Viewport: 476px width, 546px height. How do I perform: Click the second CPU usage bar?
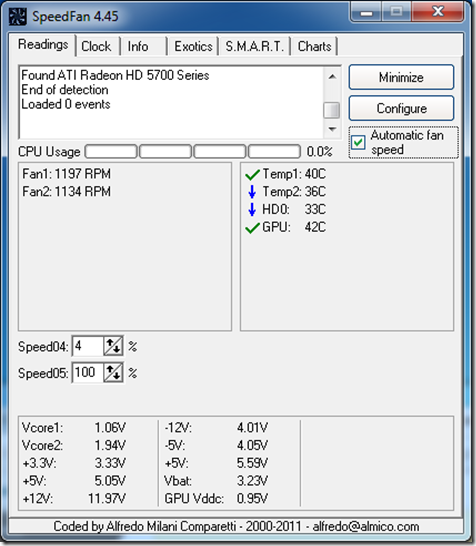pyautogui.click(x=165, y=151)
